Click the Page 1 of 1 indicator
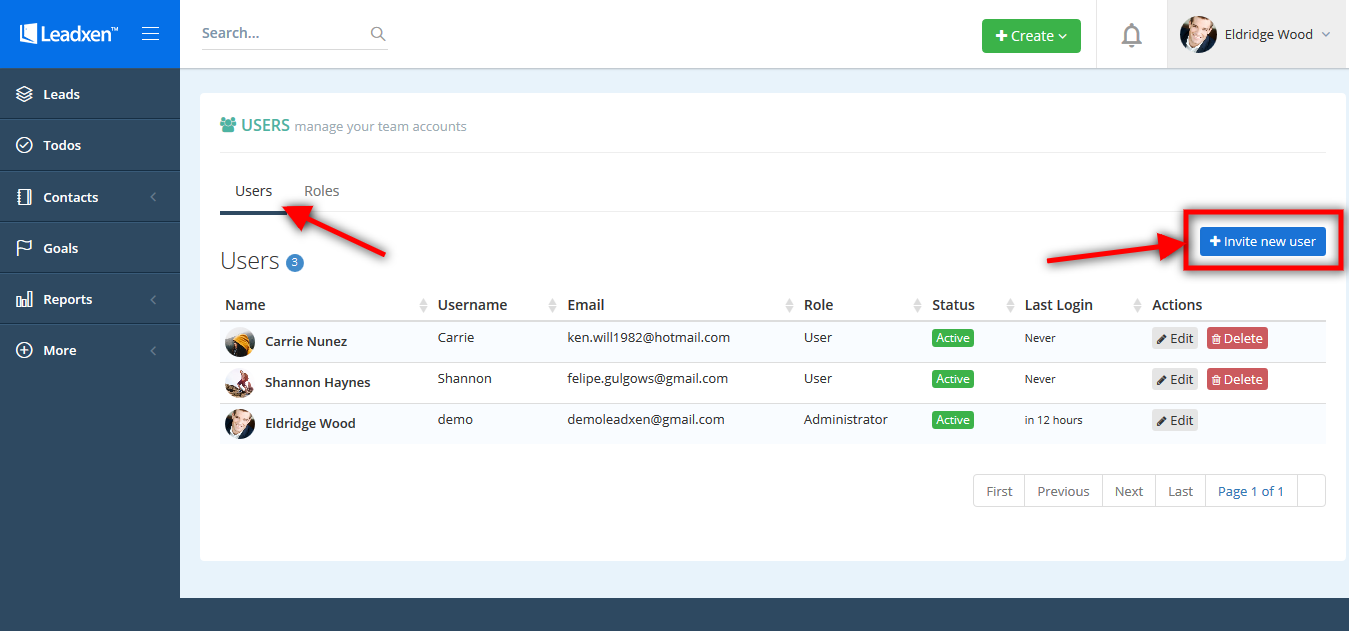Viewport: 1349px width, 631px height. [x=1251, y=491]
